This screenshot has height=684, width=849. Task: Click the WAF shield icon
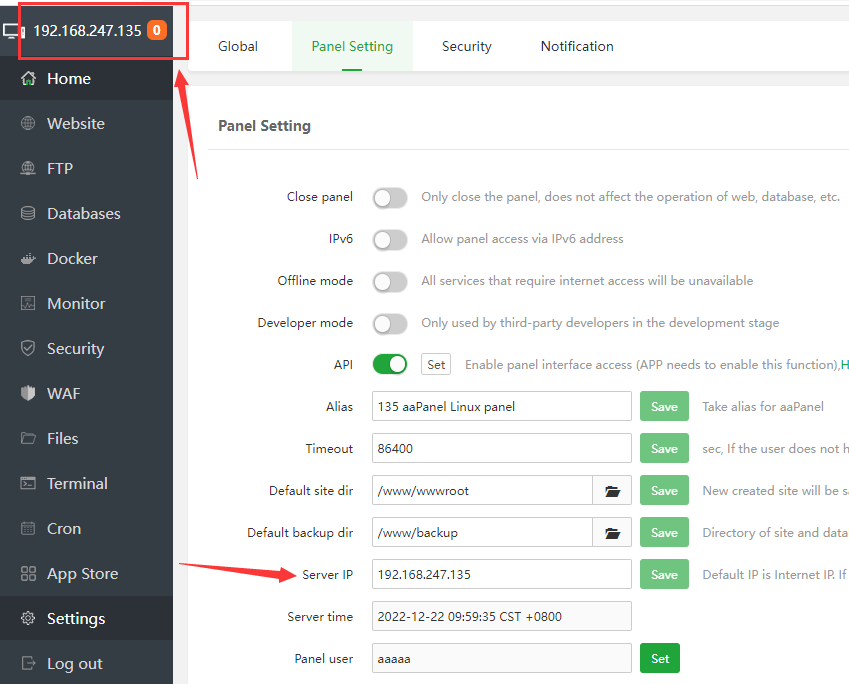(28, 394)
